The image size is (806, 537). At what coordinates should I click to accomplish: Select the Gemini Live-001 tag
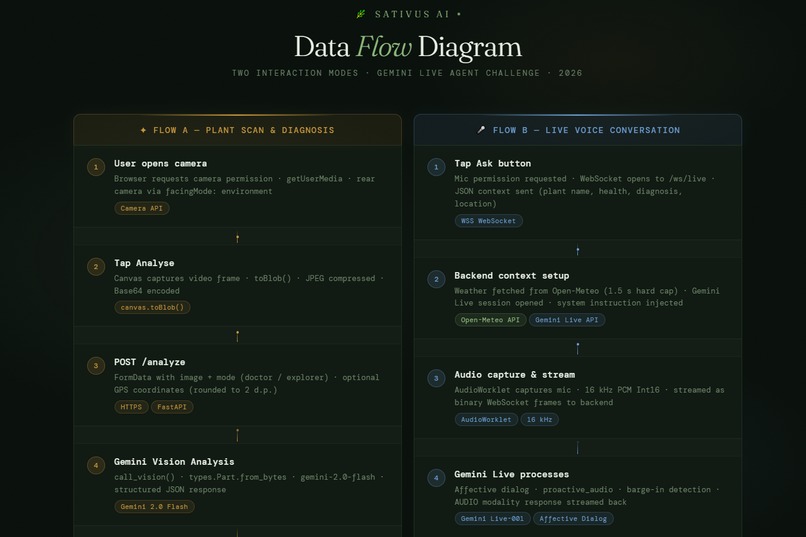[x=492, y=519]
